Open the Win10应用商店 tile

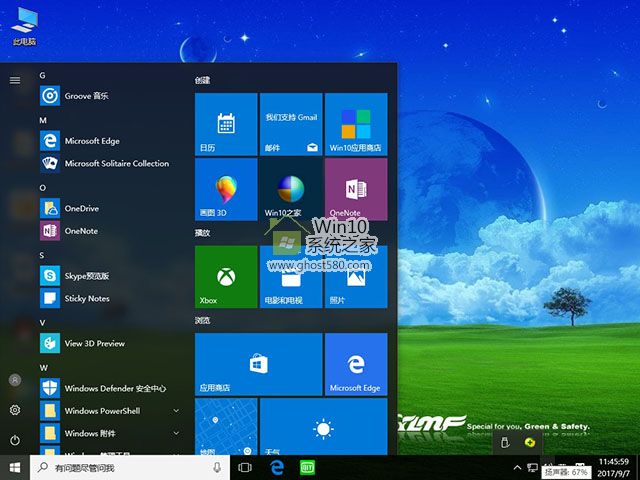coord(356,124)
